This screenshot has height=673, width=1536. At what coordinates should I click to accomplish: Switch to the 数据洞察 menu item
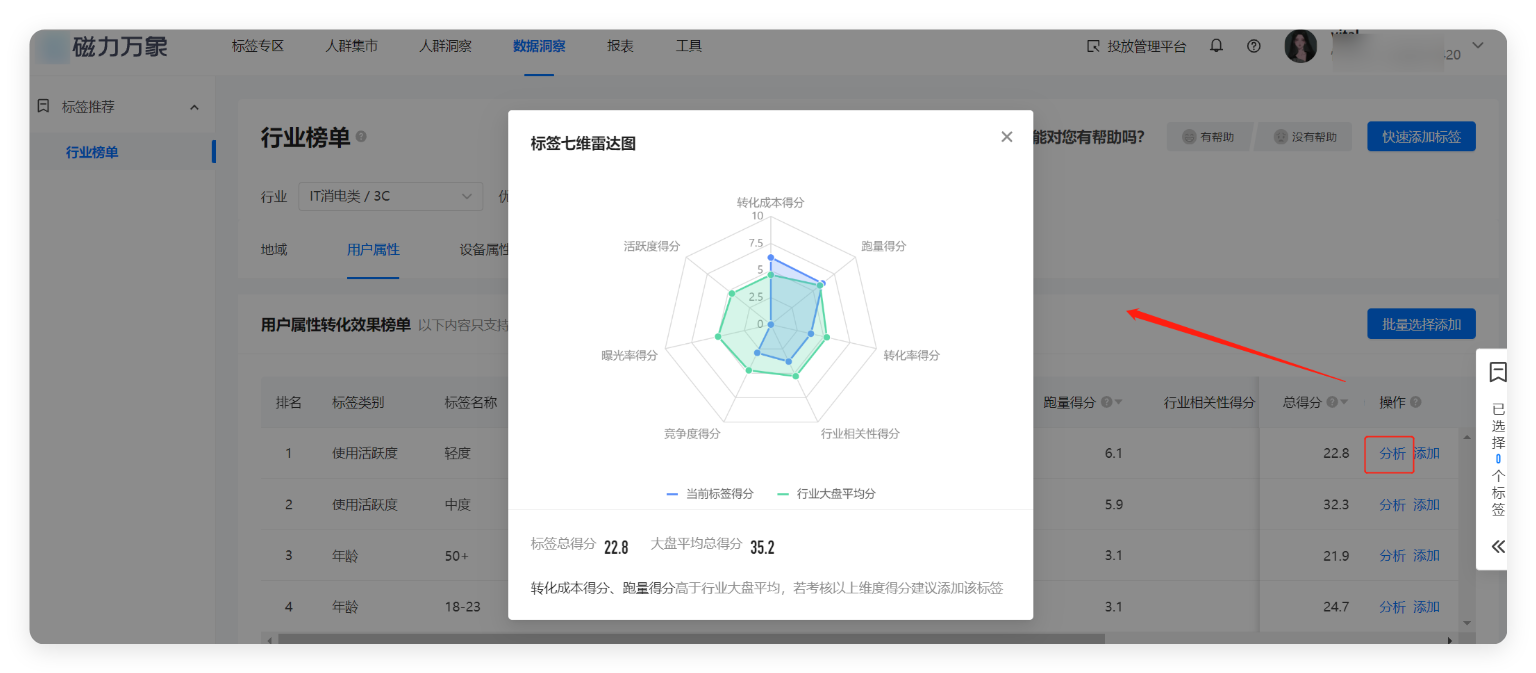point(540,45)
